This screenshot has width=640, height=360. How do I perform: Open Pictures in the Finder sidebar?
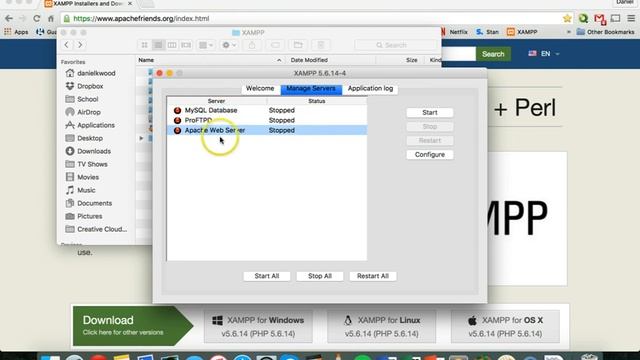(89, 216)
